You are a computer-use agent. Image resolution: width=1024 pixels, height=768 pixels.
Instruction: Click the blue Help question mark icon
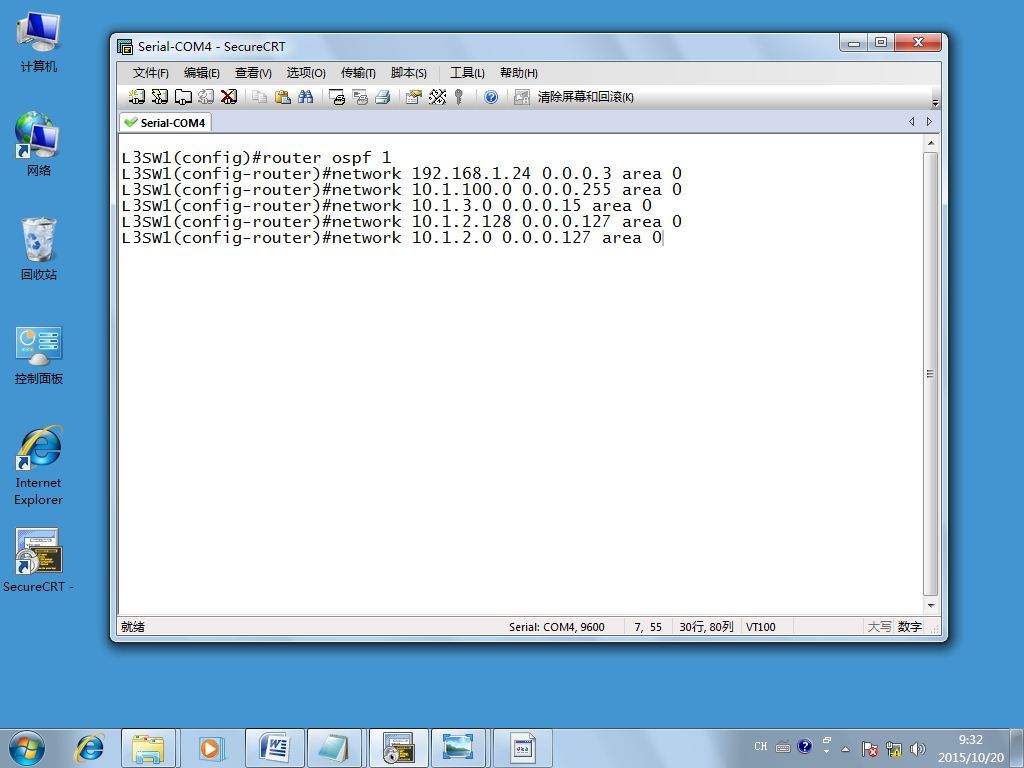491,97
